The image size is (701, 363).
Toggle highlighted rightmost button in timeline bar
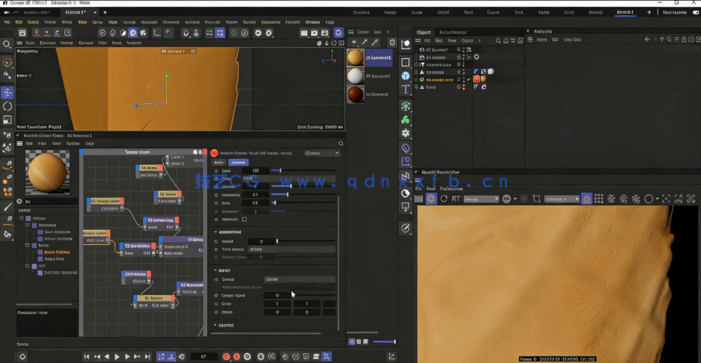(x=327, y=356)
